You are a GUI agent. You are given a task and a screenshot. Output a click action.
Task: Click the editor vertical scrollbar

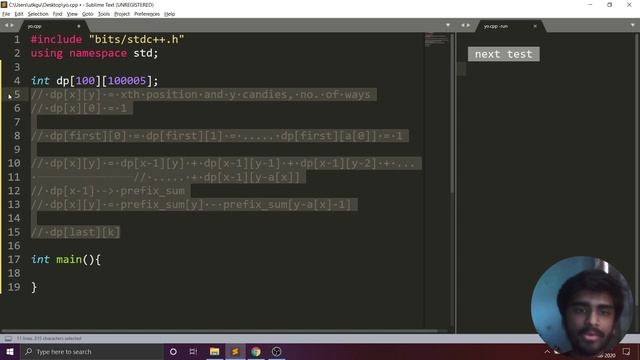(x=452, y=113)
